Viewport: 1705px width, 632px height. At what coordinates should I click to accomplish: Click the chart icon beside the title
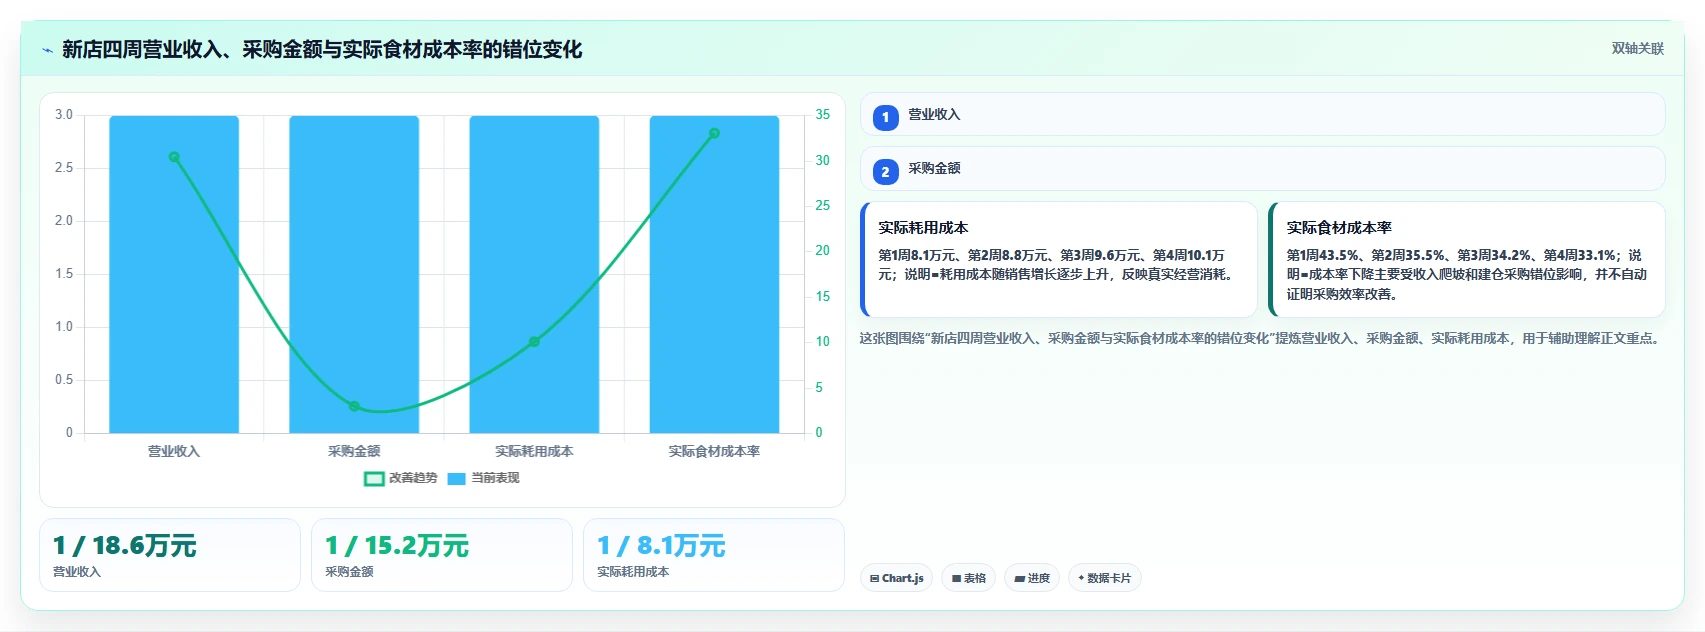coord(47,50)
